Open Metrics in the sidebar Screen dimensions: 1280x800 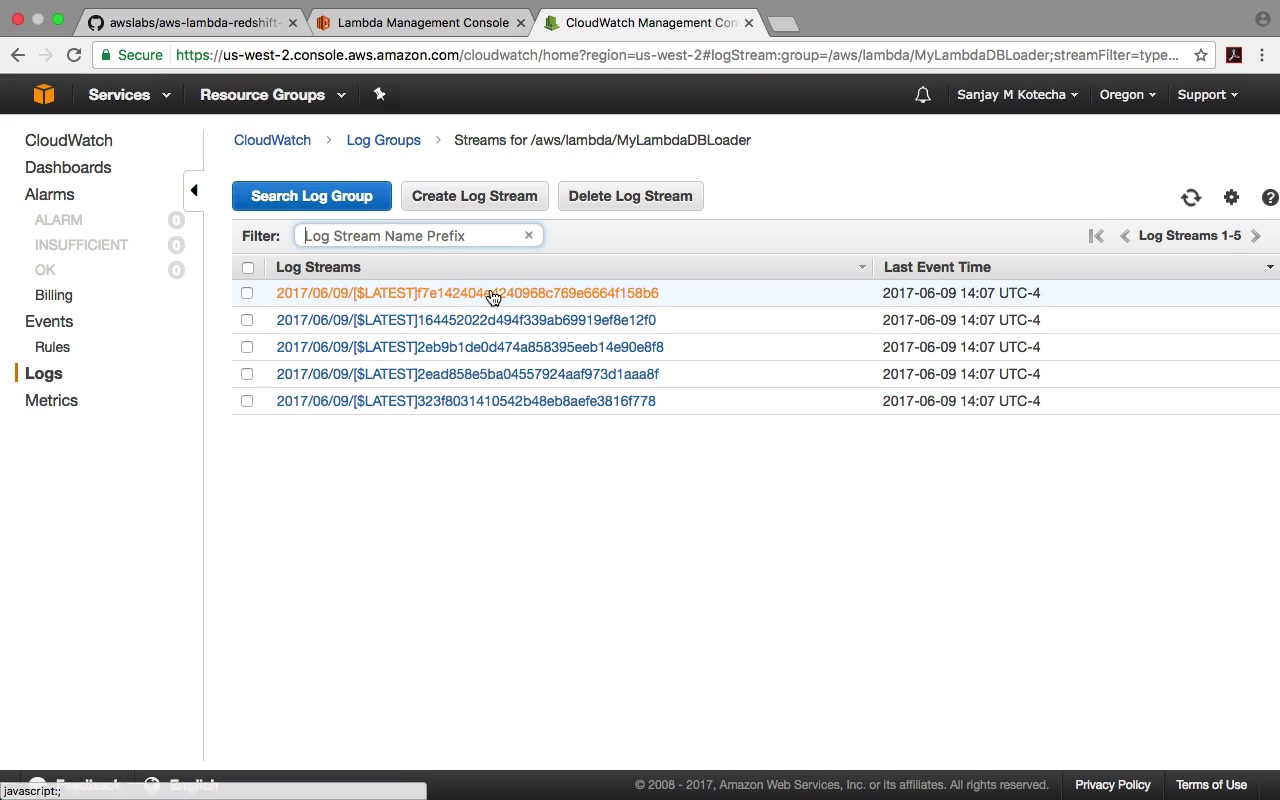click(x=51, y=400)
